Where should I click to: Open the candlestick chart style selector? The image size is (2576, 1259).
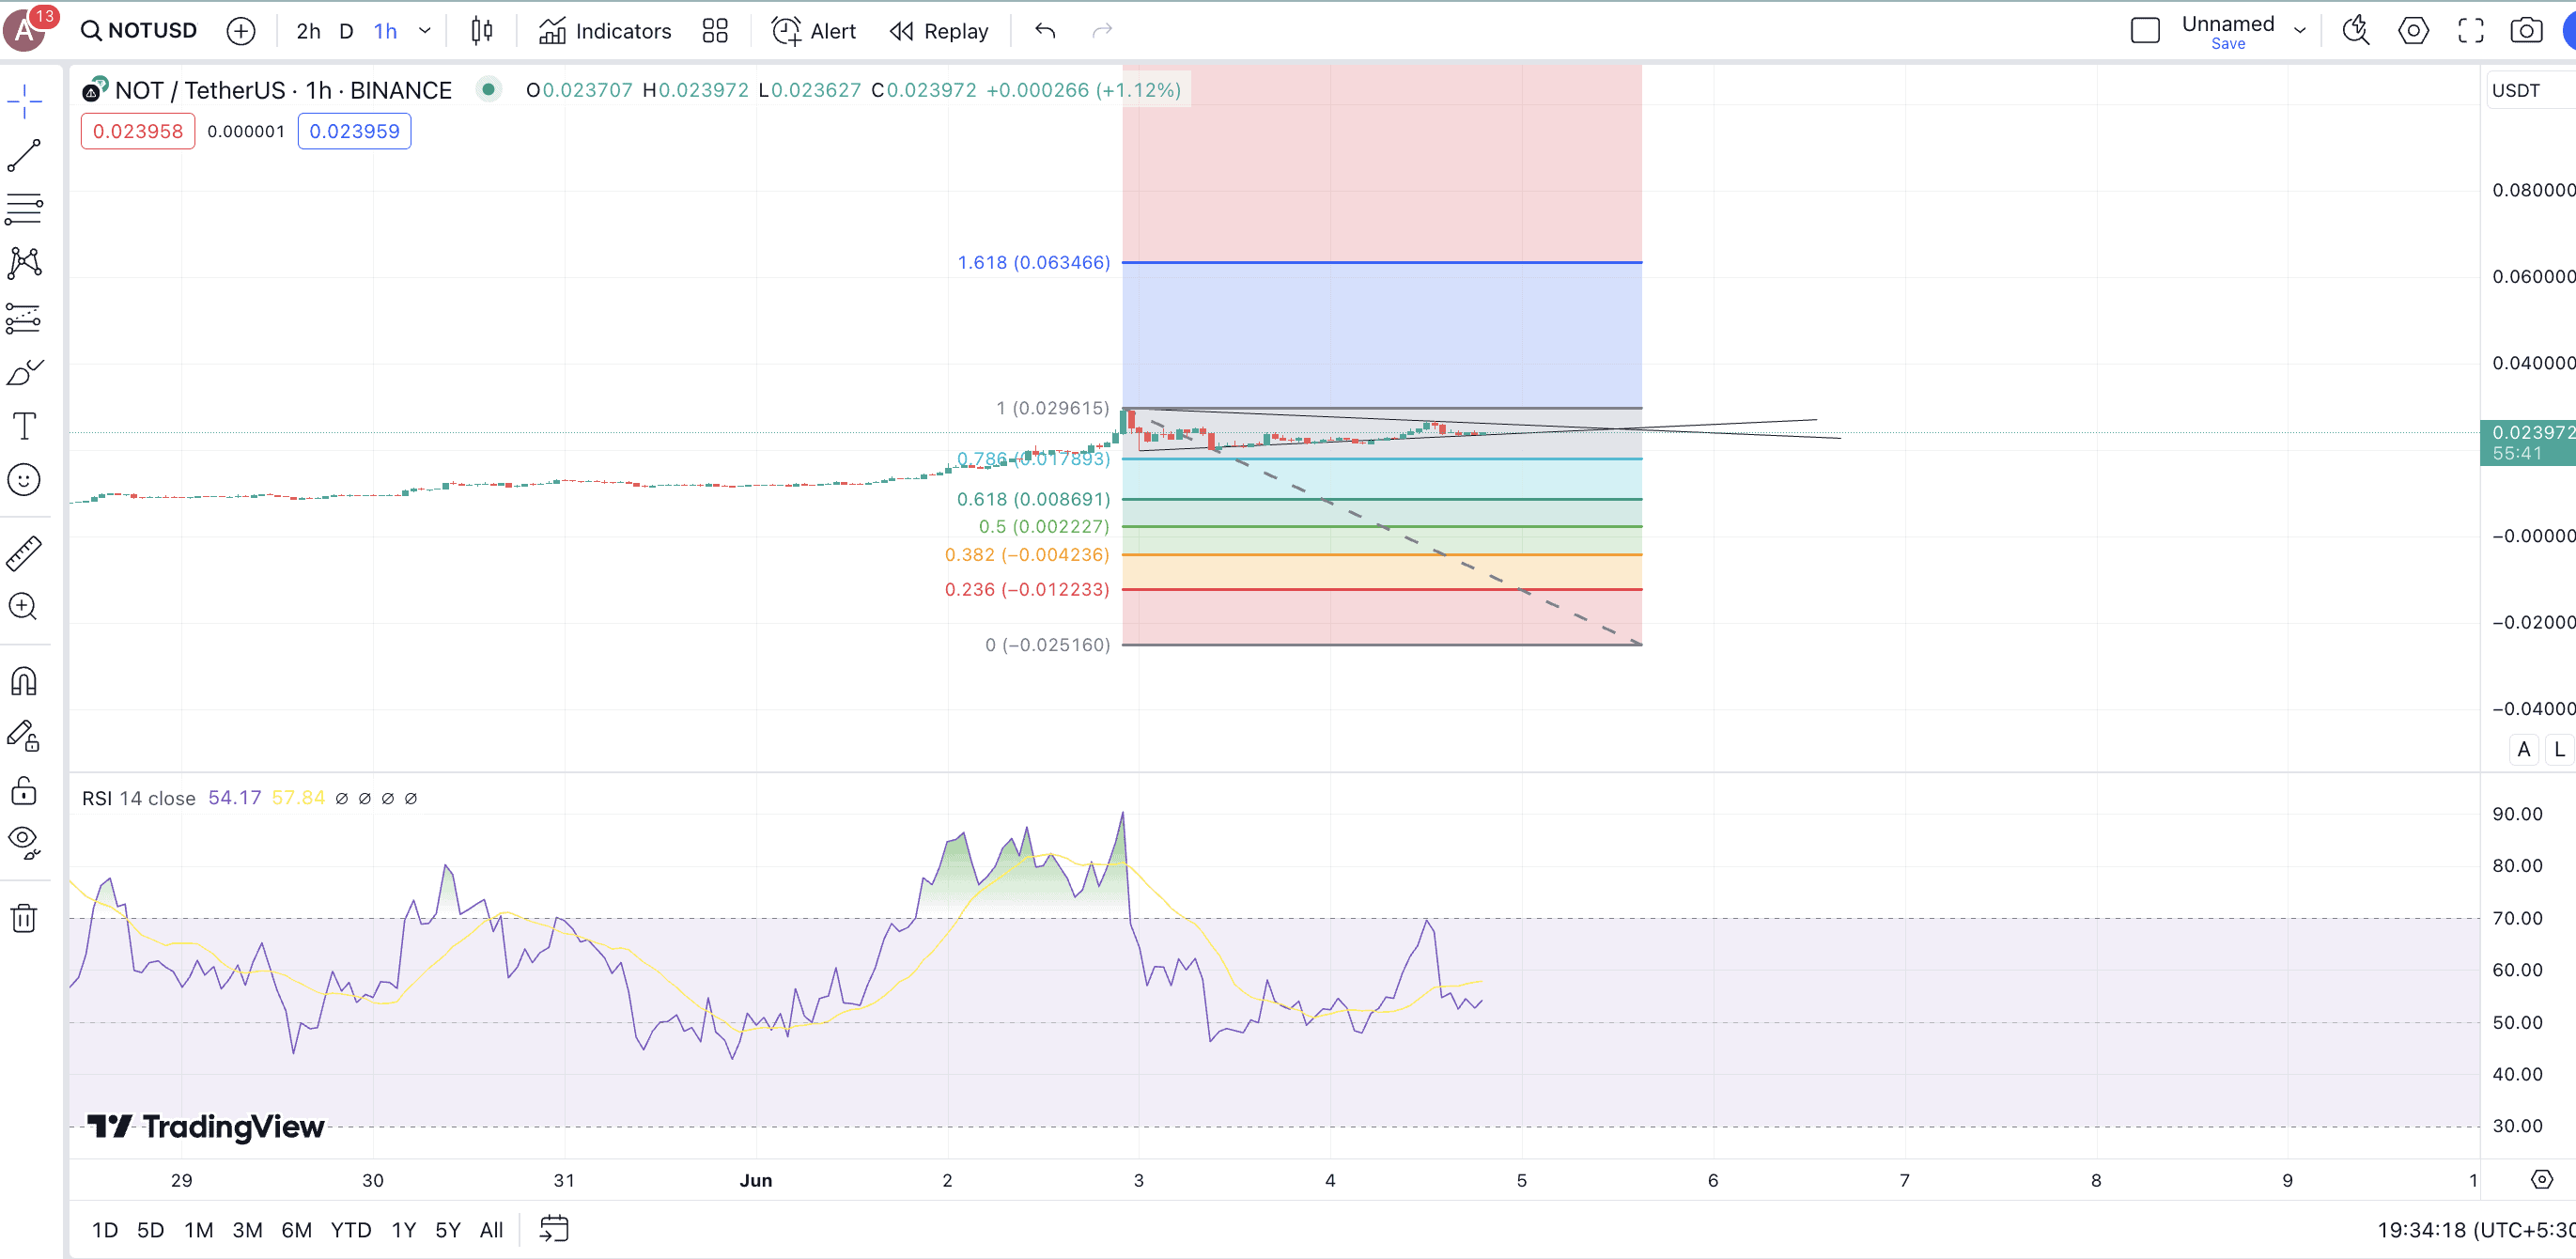coord(482,31)
